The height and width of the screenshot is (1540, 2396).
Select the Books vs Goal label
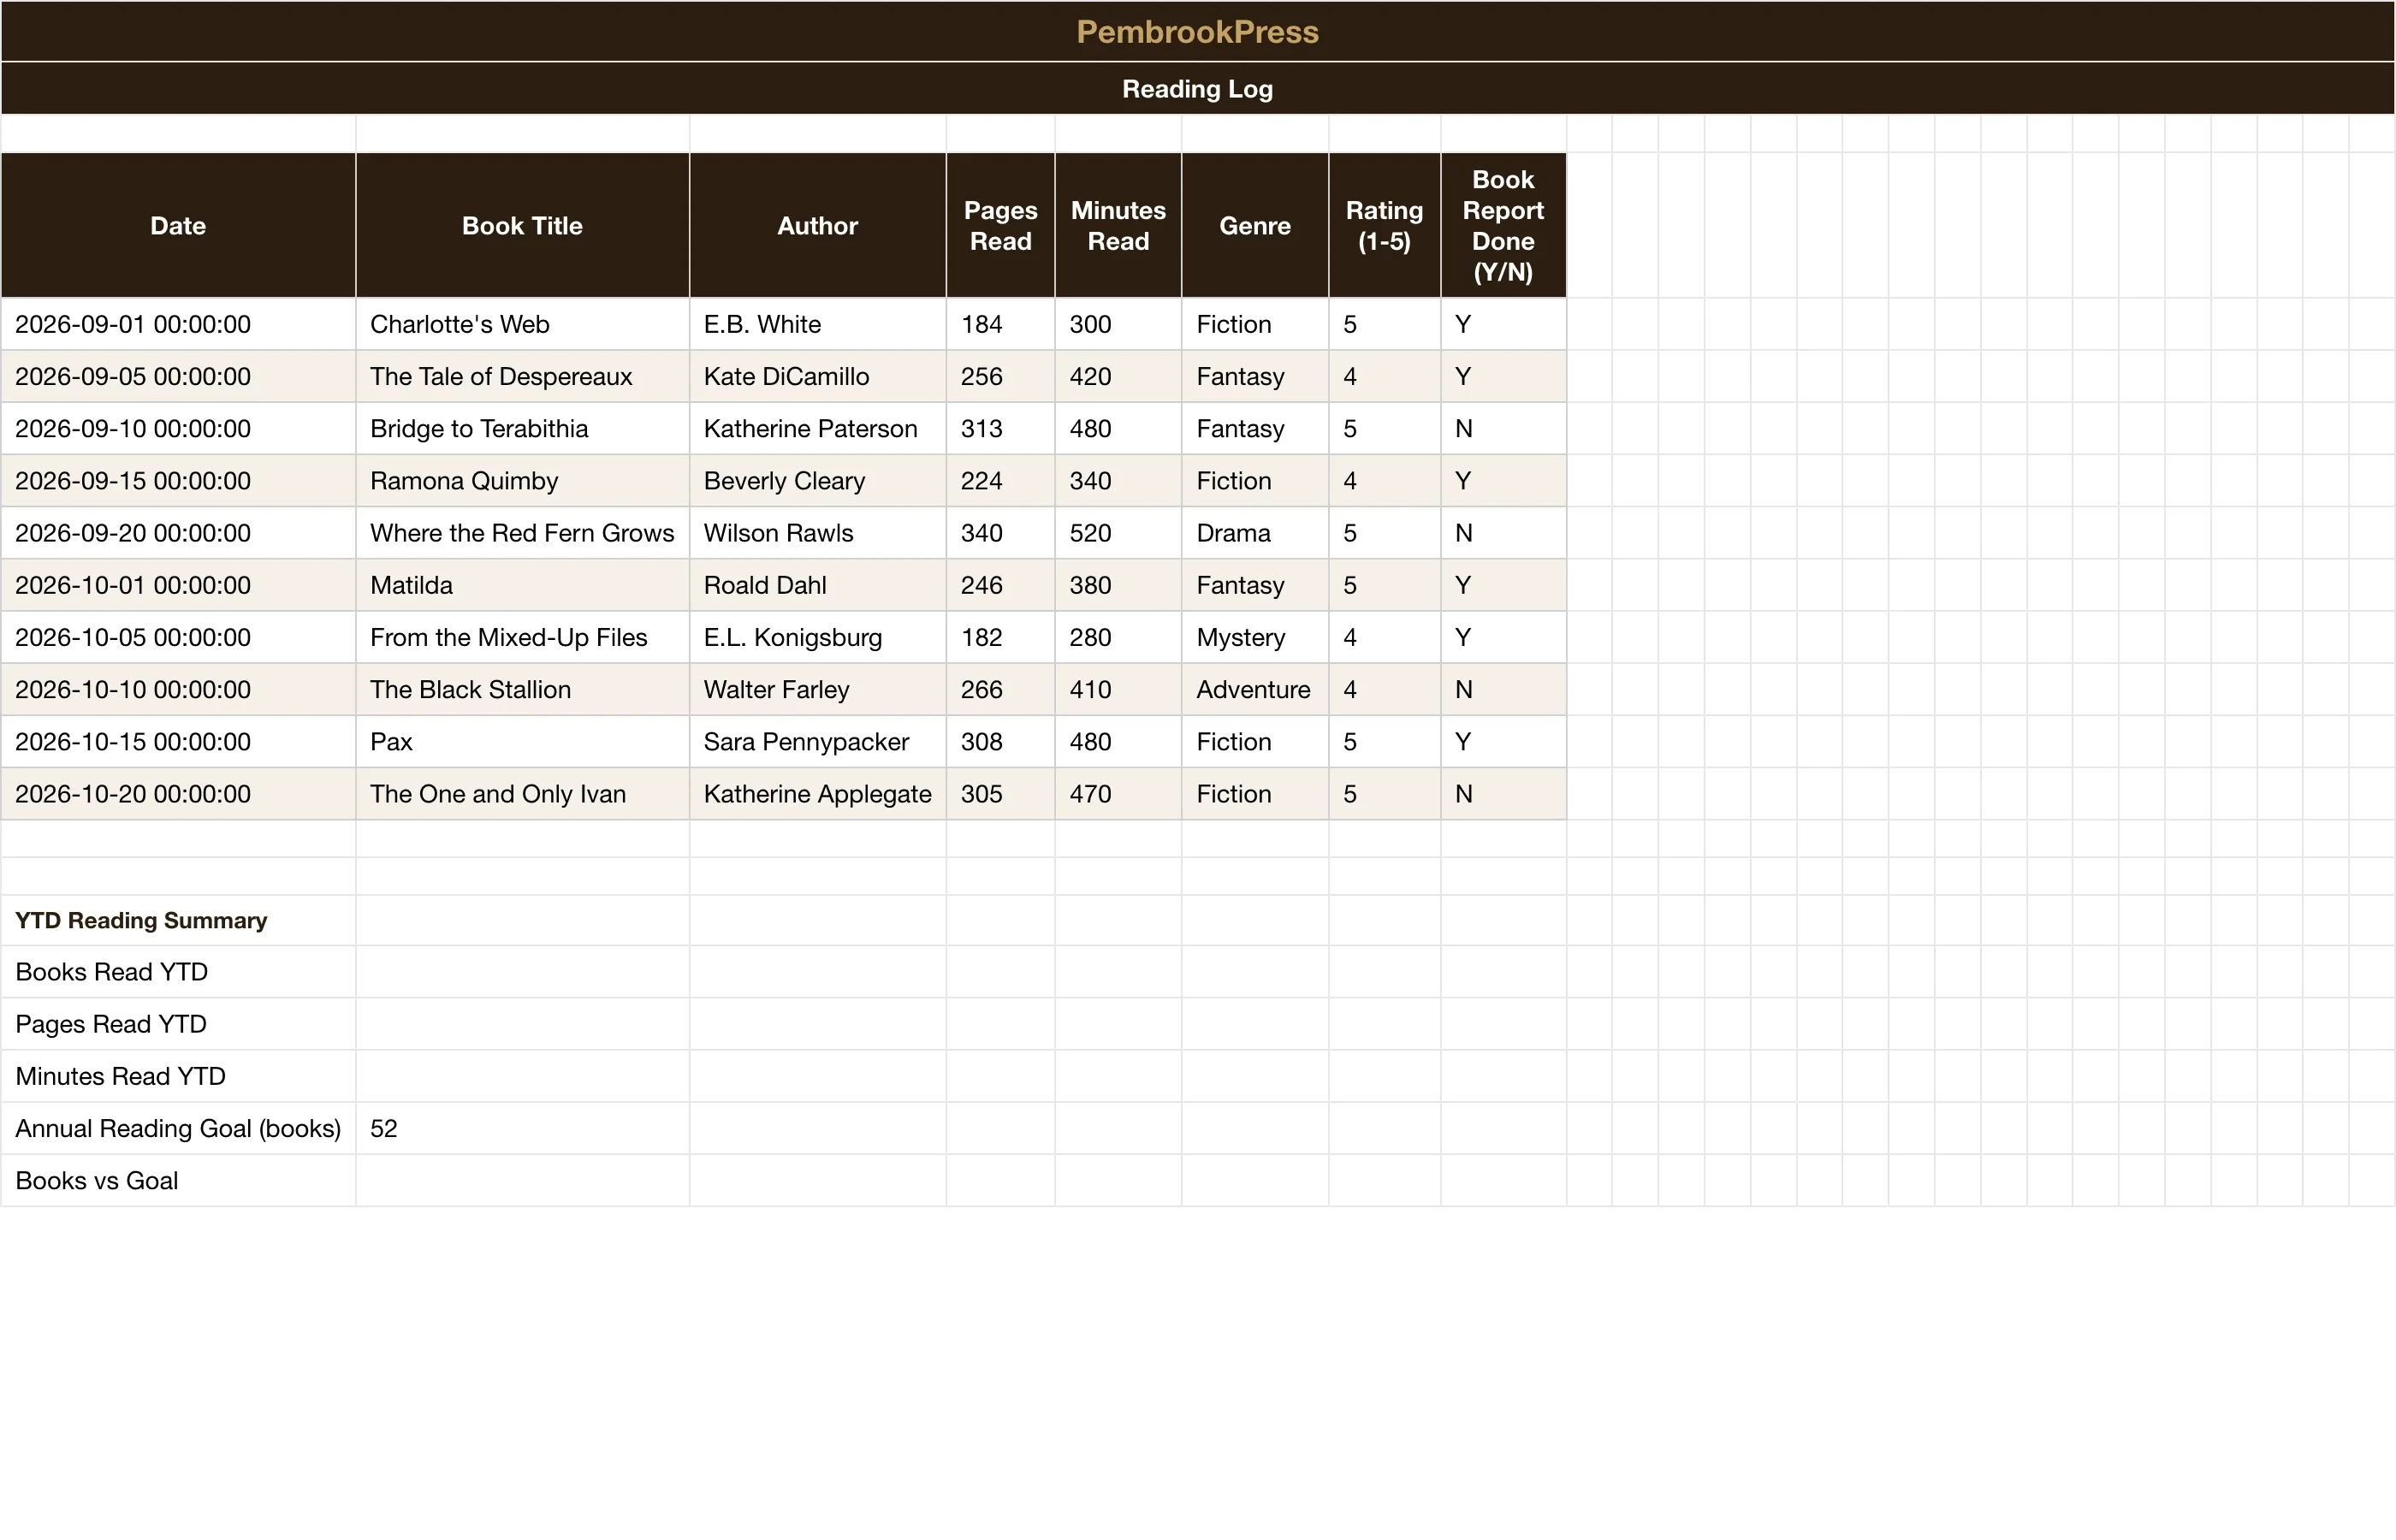pos(178,1180)
